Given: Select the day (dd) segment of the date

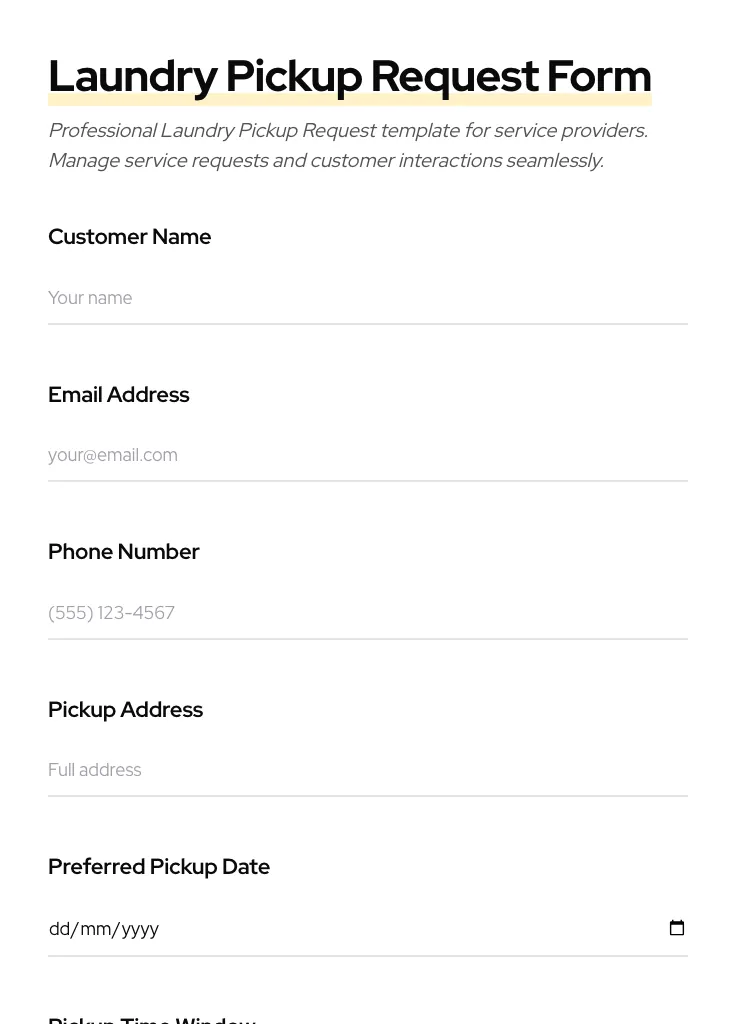Looking at the screenshot, I should (59, 929).
